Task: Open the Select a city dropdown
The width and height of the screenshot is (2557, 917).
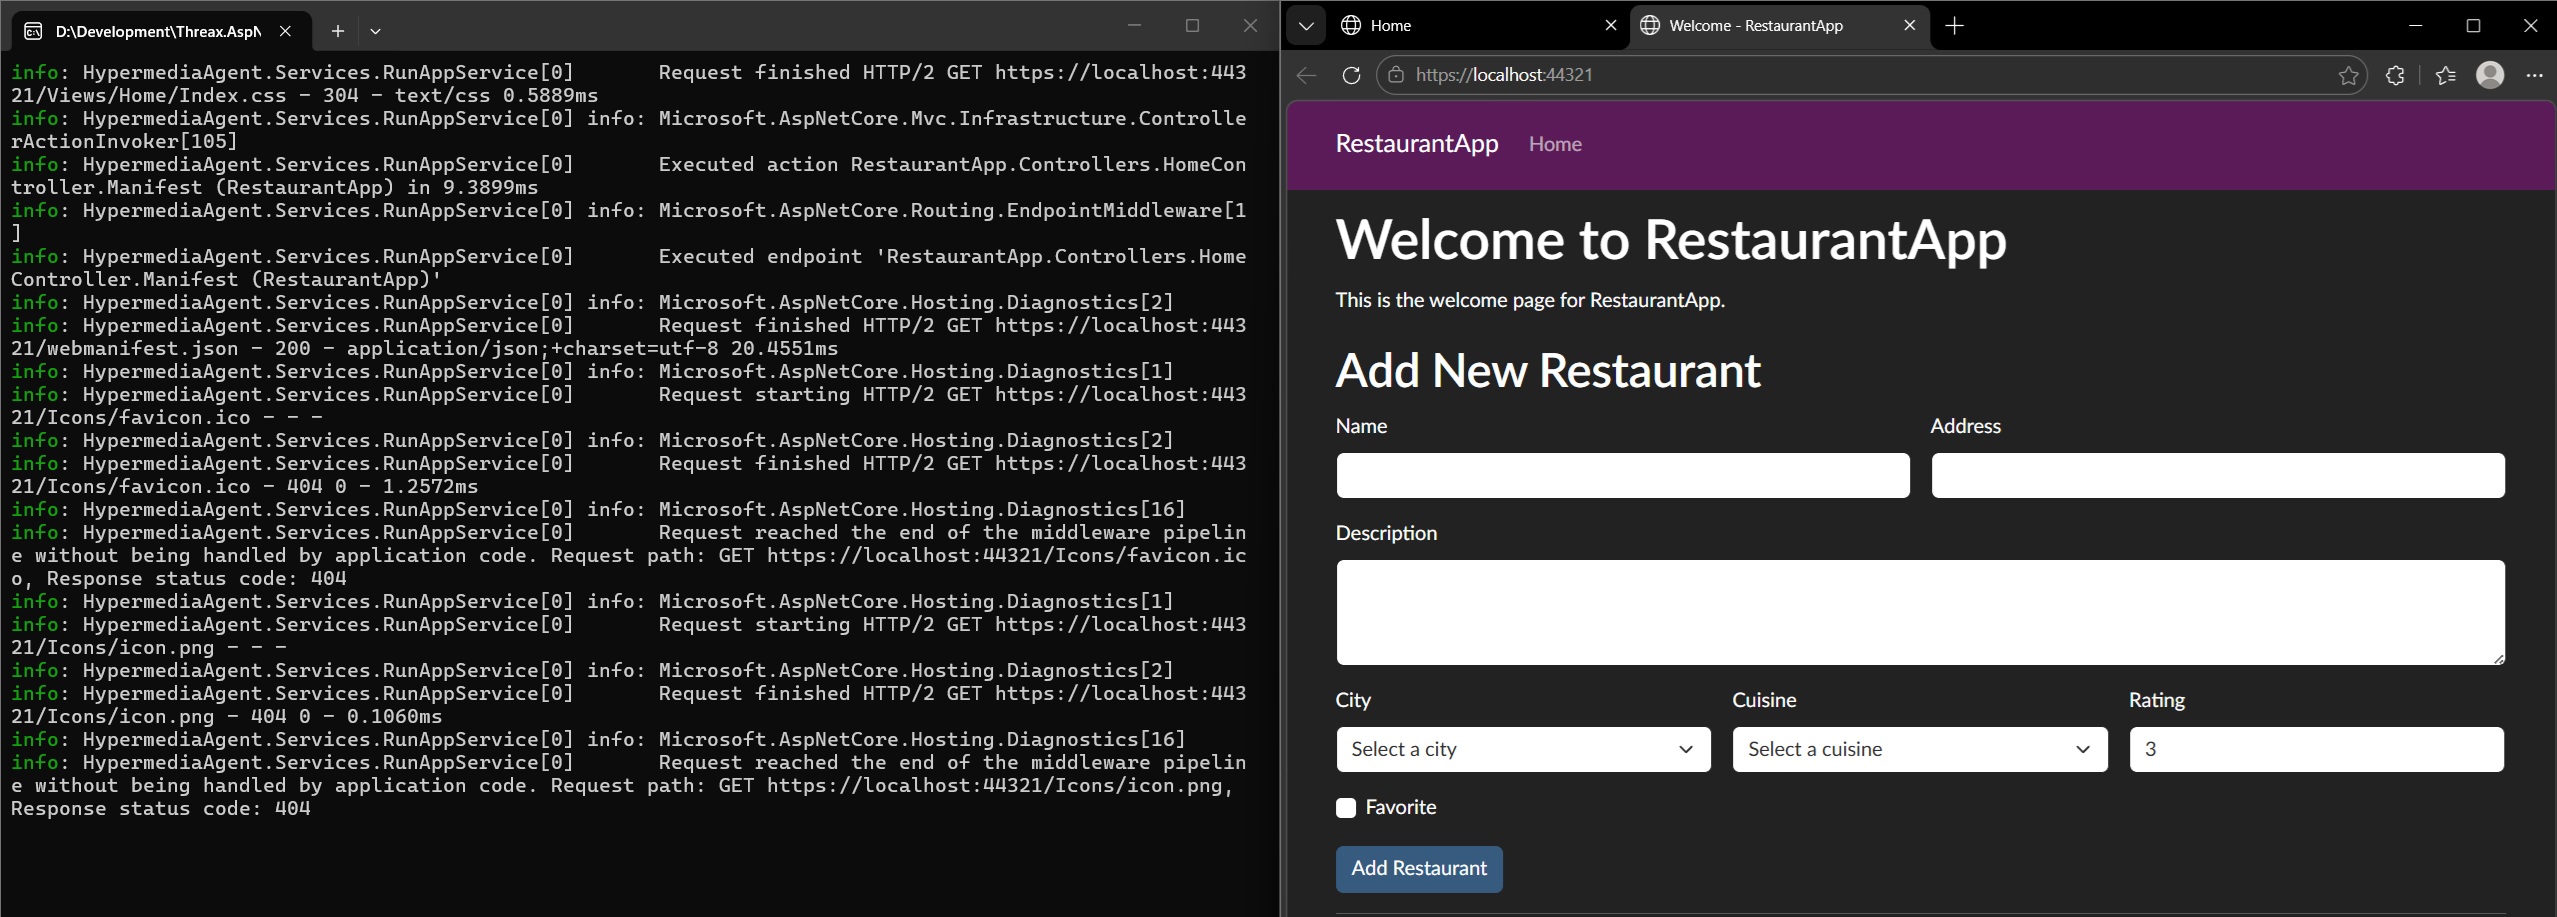Action: [x=1522, y=749]
